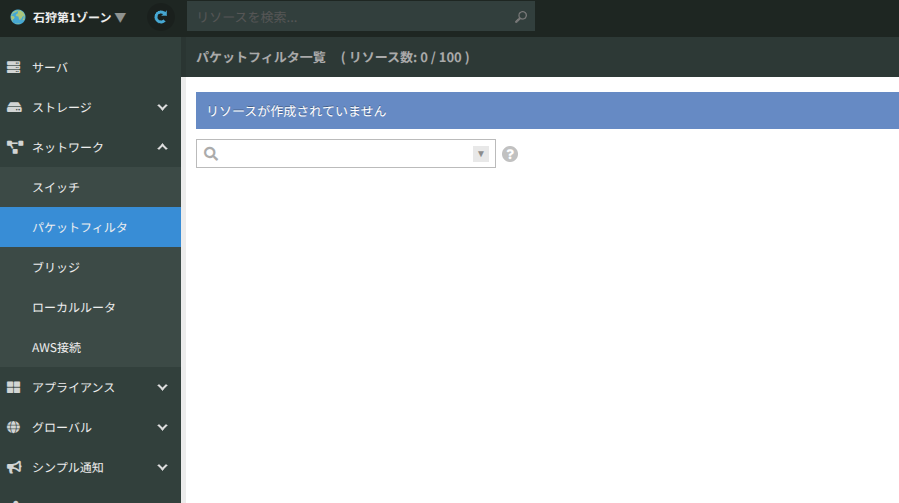Click the globe icon beside 石狩第1ゾーン
This screenshot has width=899, height=503.
pos(18,17)
